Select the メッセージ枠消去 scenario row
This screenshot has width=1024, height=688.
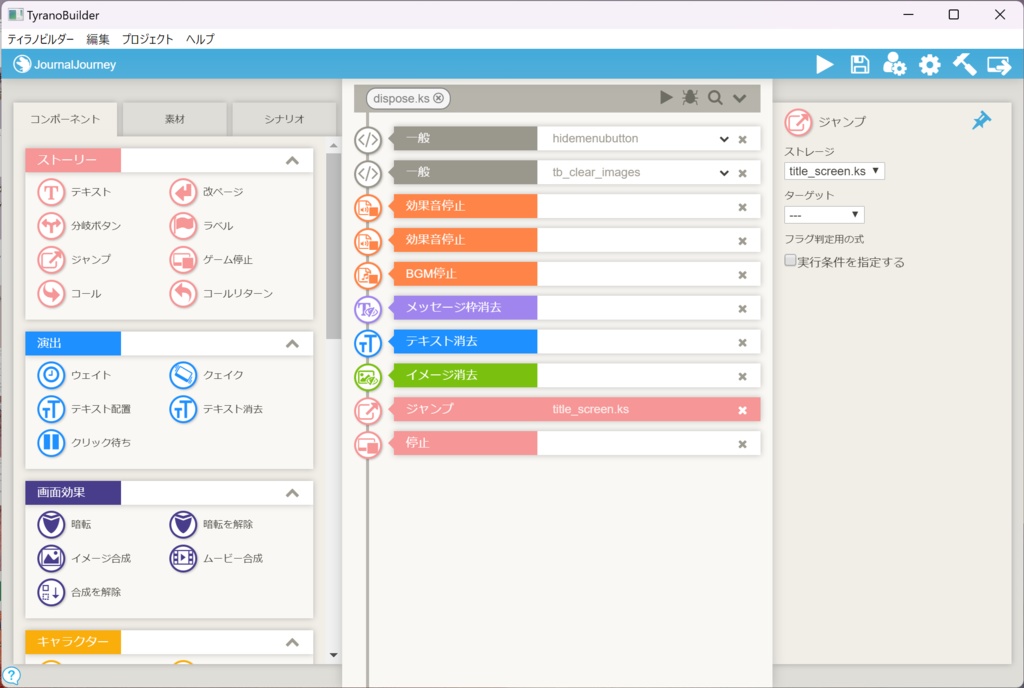pos(577,307)
